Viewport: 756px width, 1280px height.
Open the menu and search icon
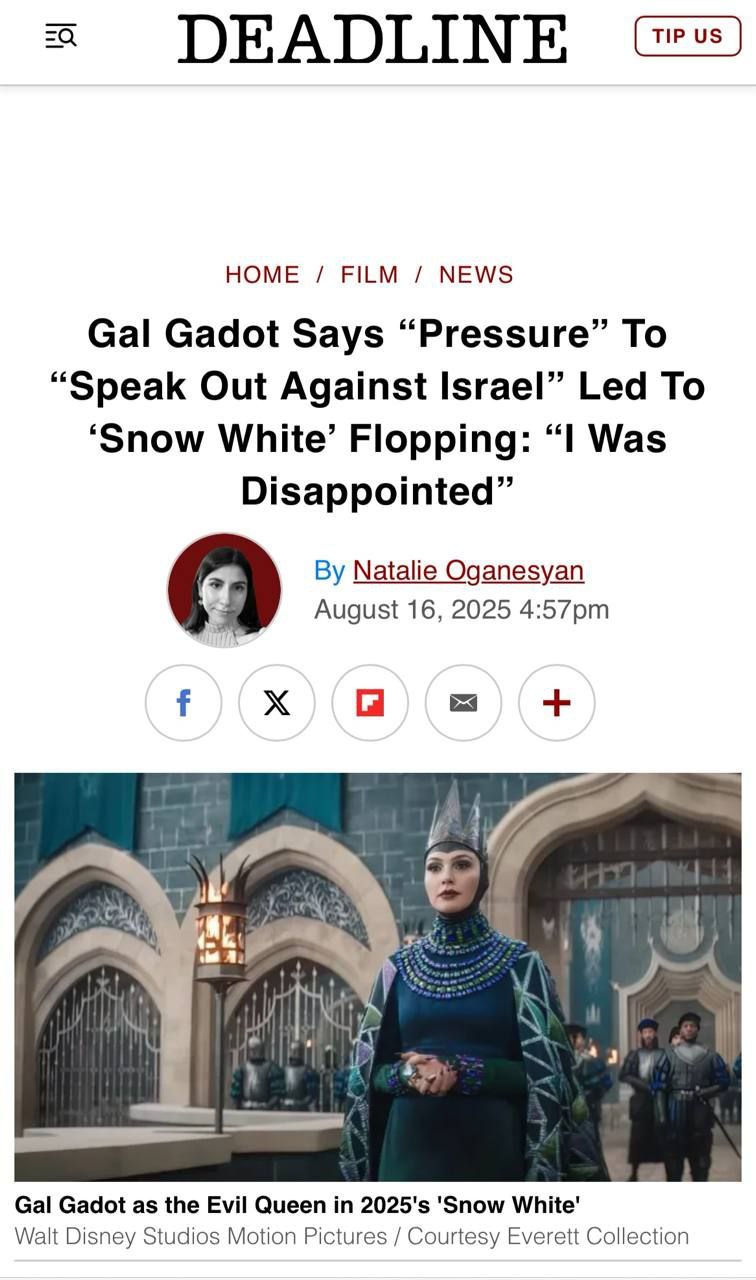tap(61, 37)
